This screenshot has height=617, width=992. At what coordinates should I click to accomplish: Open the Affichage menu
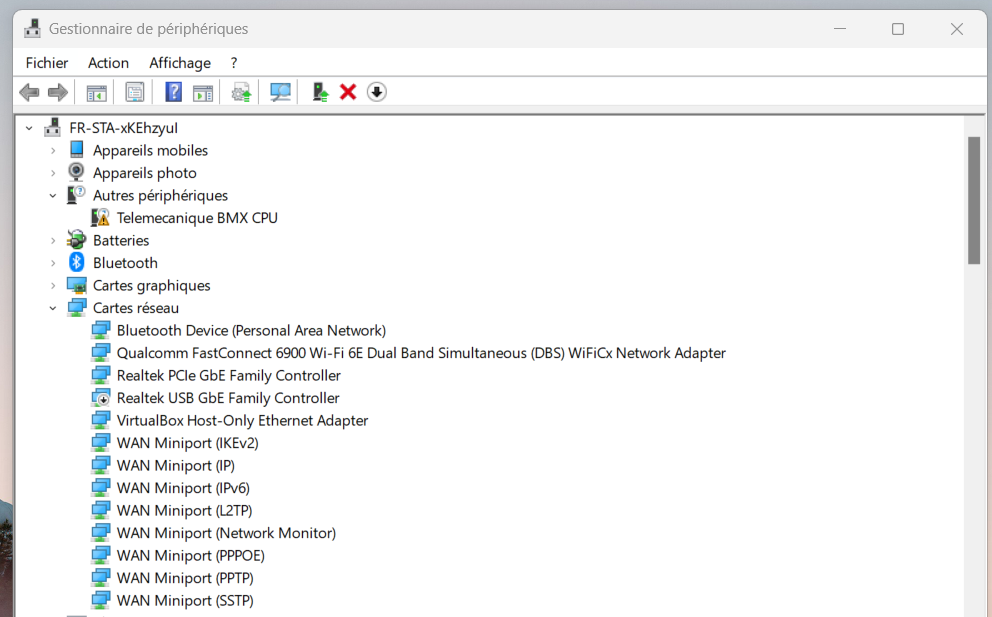[x=180, y=63]
